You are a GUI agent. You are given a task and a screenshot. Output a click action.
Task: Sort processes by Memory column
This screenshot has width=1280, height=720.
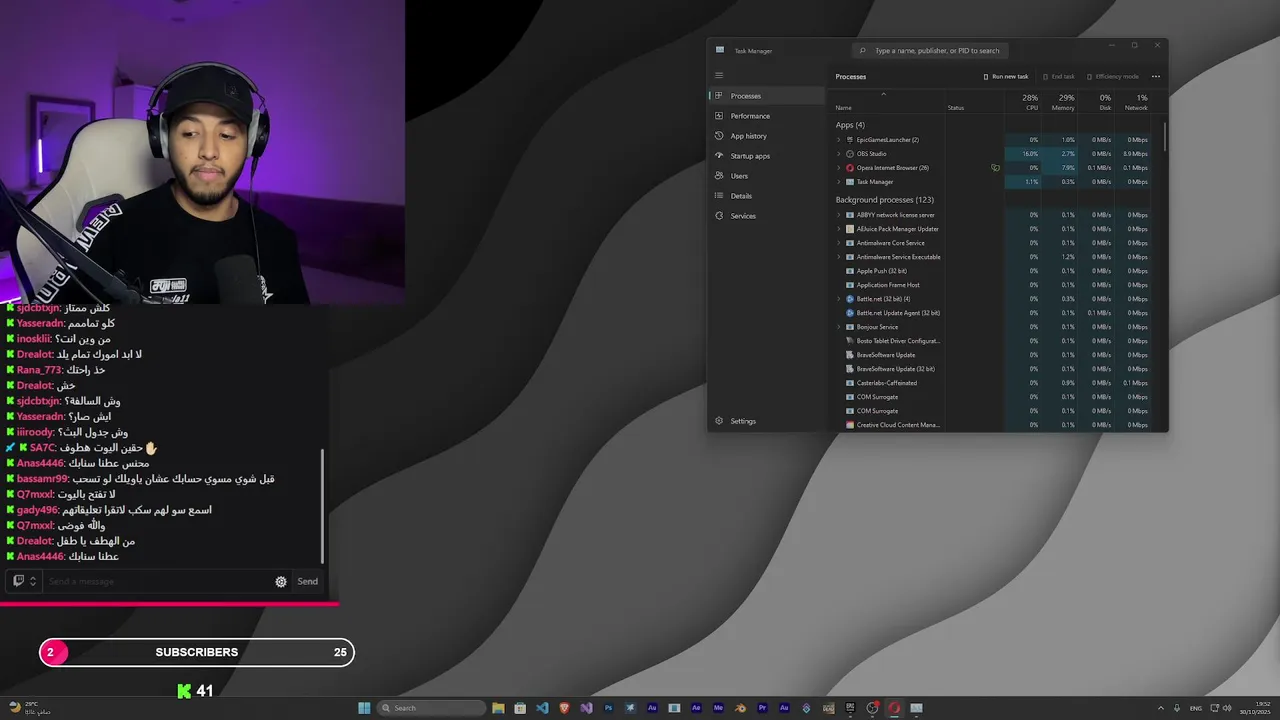[1059, 101]
